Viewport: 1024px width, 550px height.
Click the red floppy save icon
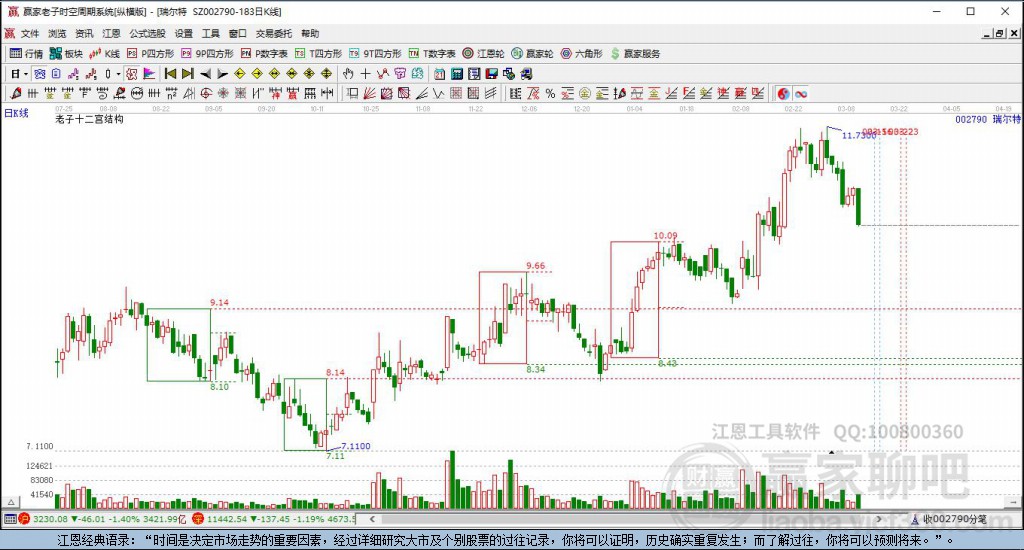pos(492,74)
